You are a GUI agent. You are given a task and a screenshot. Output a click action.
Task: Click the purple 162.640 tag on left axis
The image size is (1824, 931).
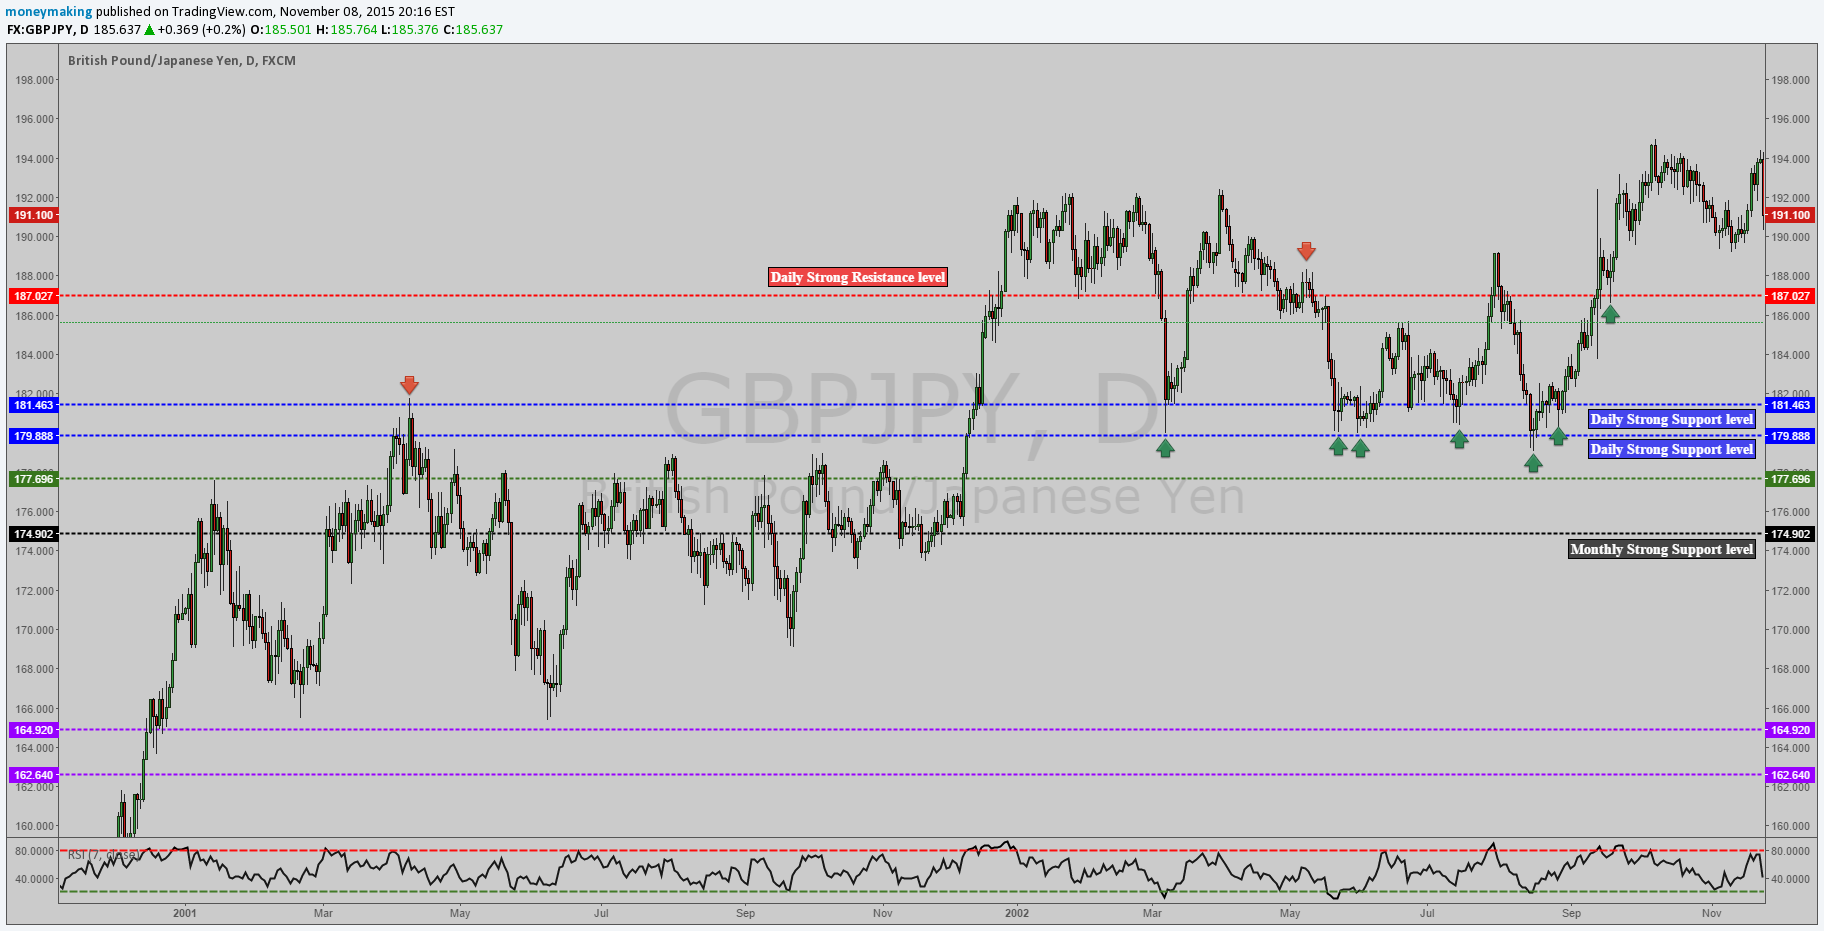pos(33,775)
